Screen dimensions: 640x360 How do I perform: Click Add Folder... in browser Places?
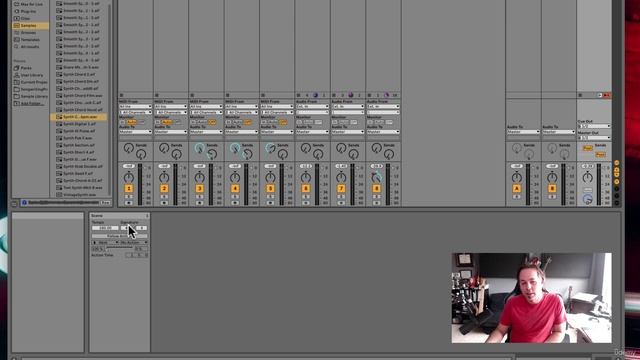(31, 103)
